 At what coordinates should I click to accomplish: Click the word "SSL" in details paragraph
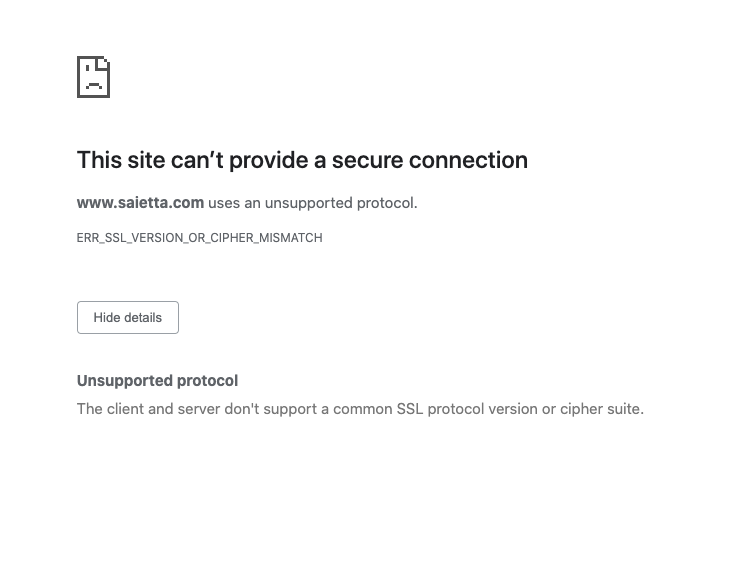pyautogui.click(x=410, y=409)
